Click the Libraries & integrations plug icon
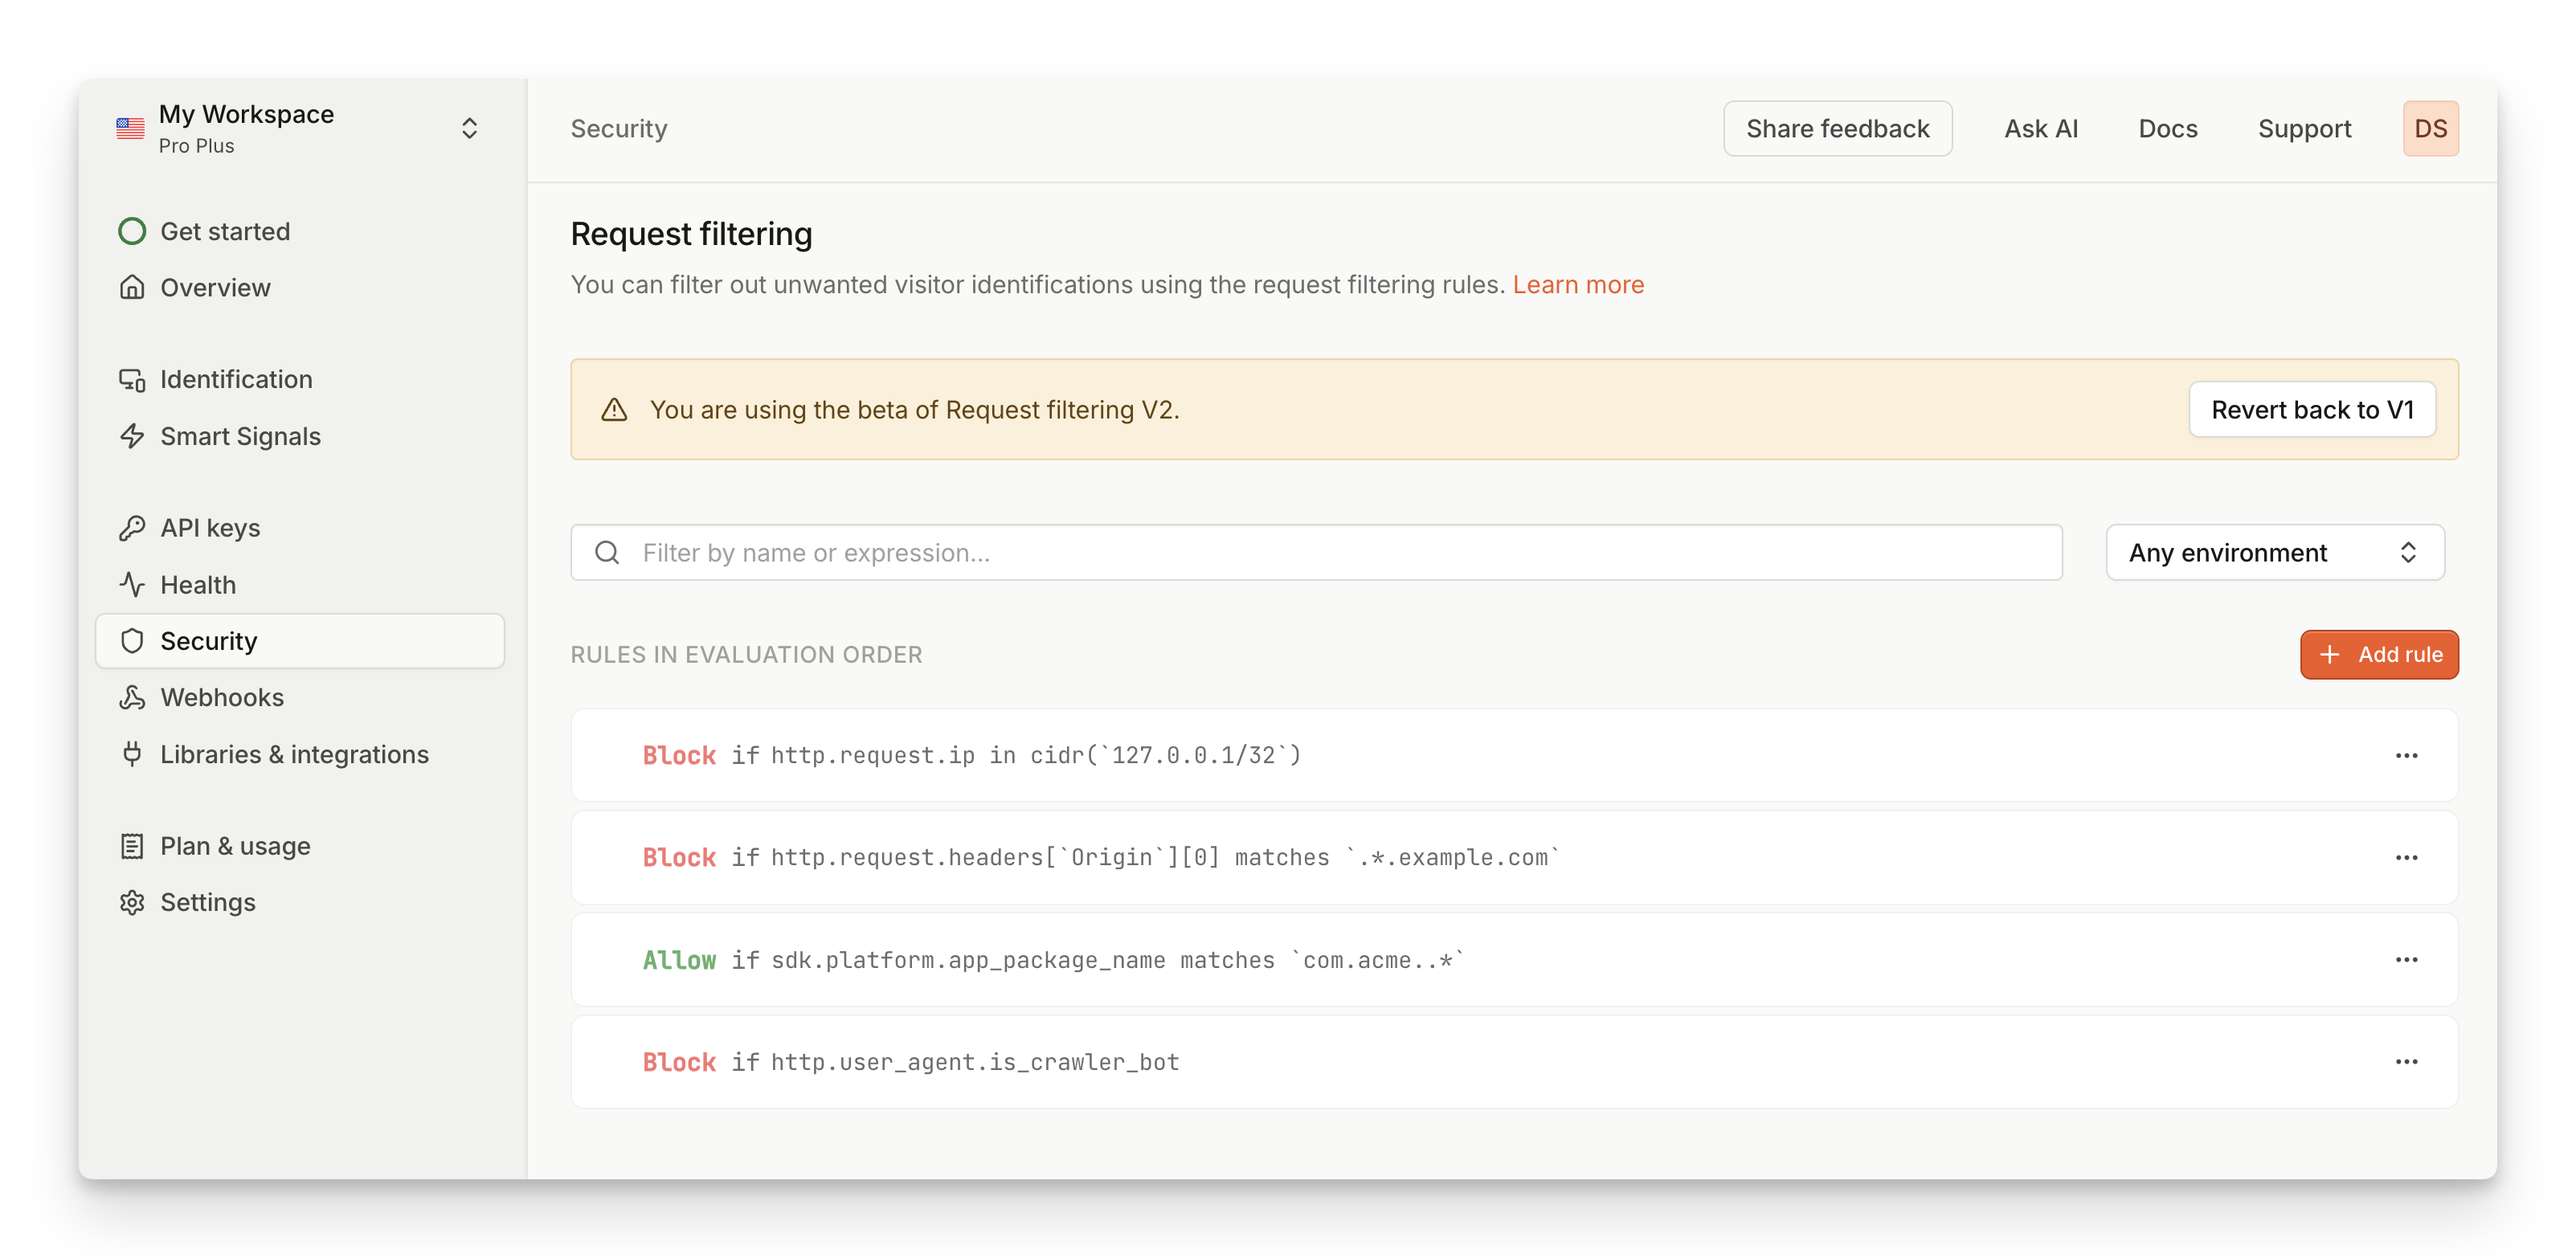The image size is (2576, 1258). 132,754
